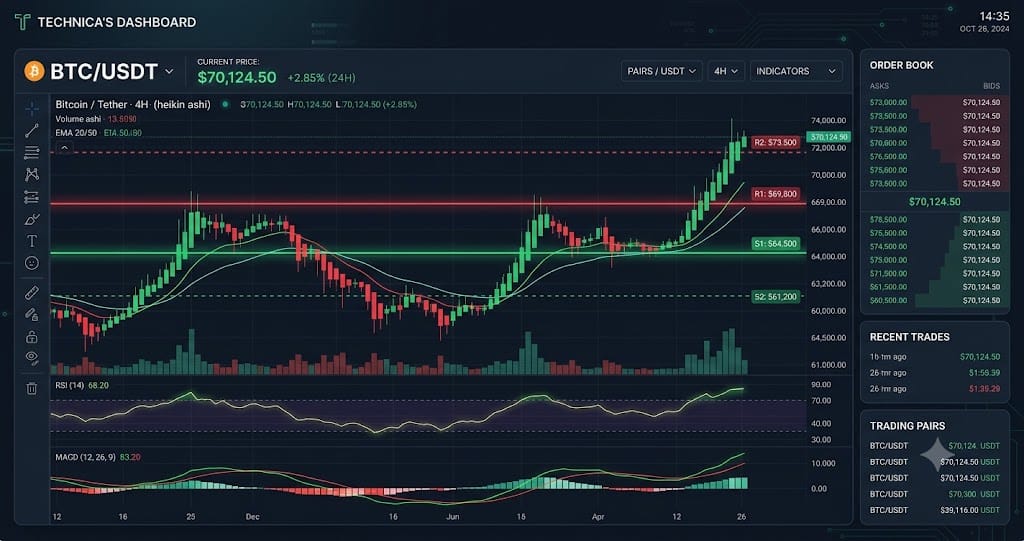1024x541 pixels.
Task: Click the TECHNICA'S DASHBOARD title
Action: (x=117, y=22)
